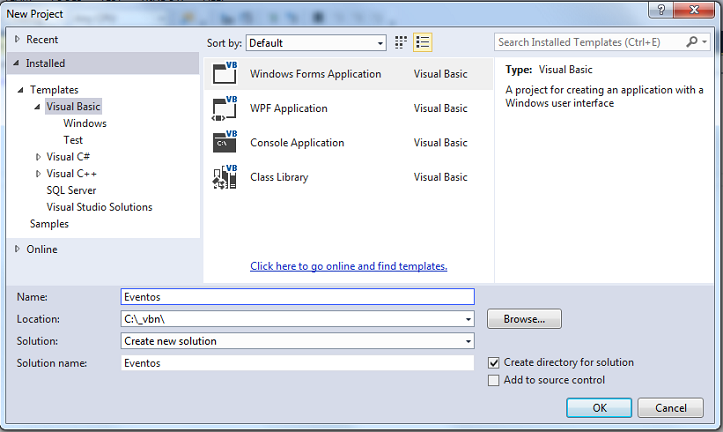723x432 pixels.
Task: Select the Test tree item
Action: [x=73, y=140]
